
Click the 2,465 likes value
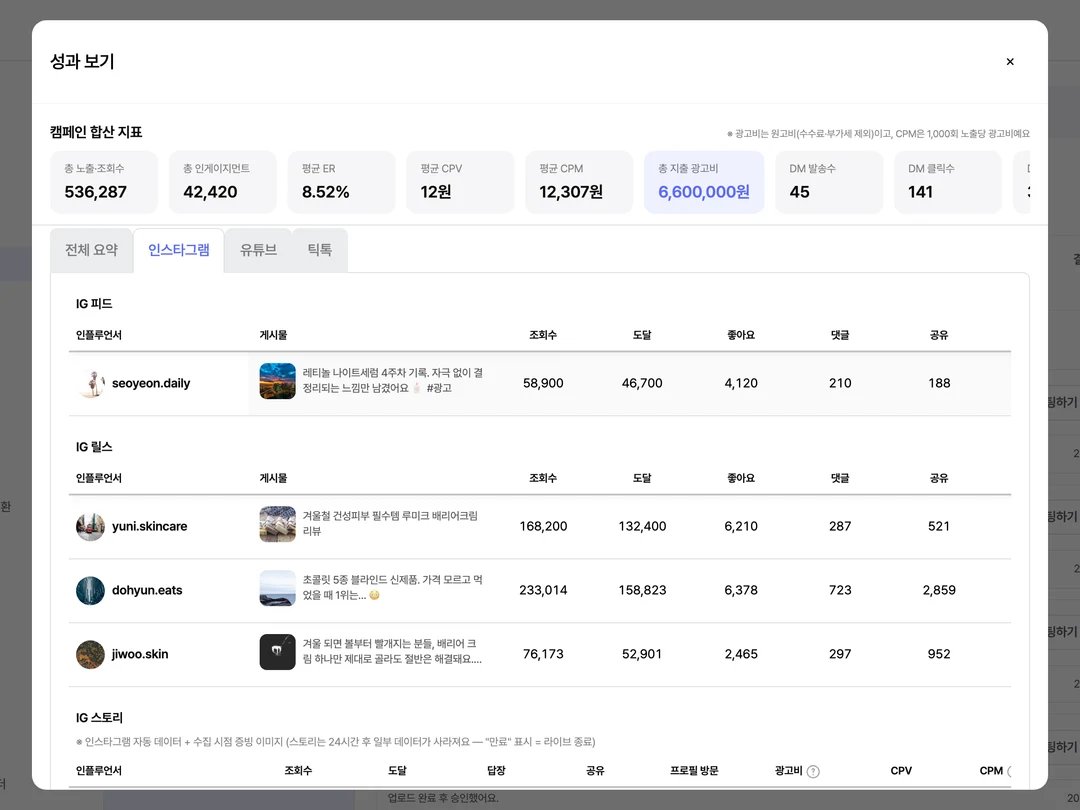pyautogui.click(x=741, y=654)
